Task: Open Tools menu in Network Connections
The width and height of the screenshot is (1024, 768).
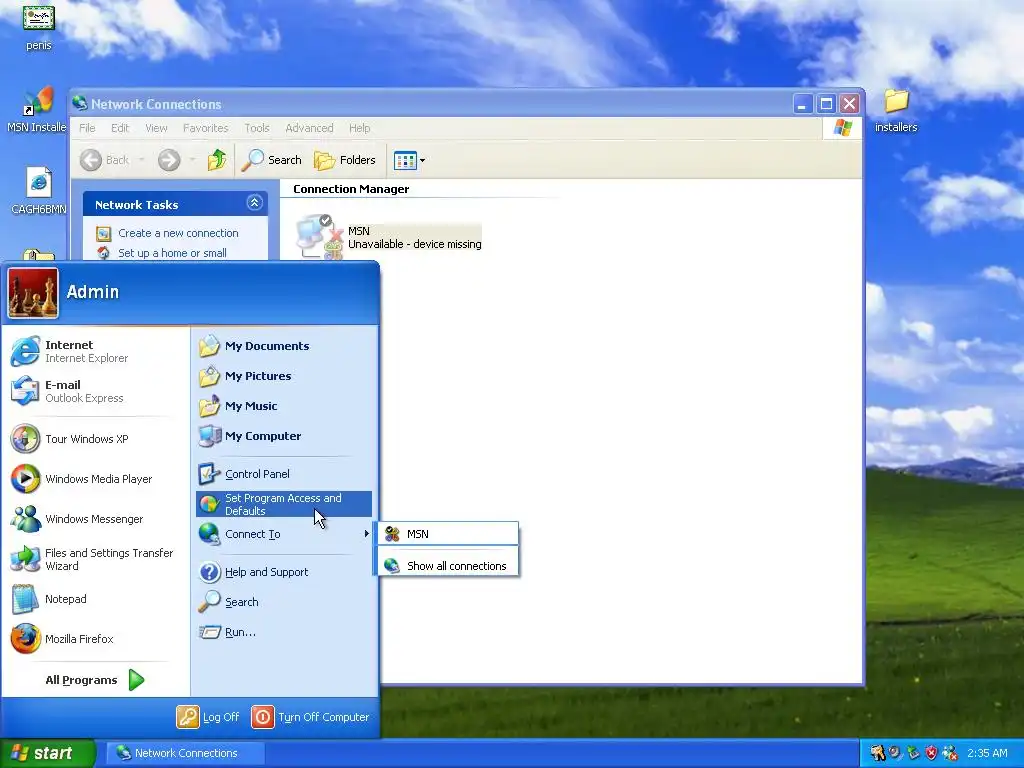Action: [257, 128]
